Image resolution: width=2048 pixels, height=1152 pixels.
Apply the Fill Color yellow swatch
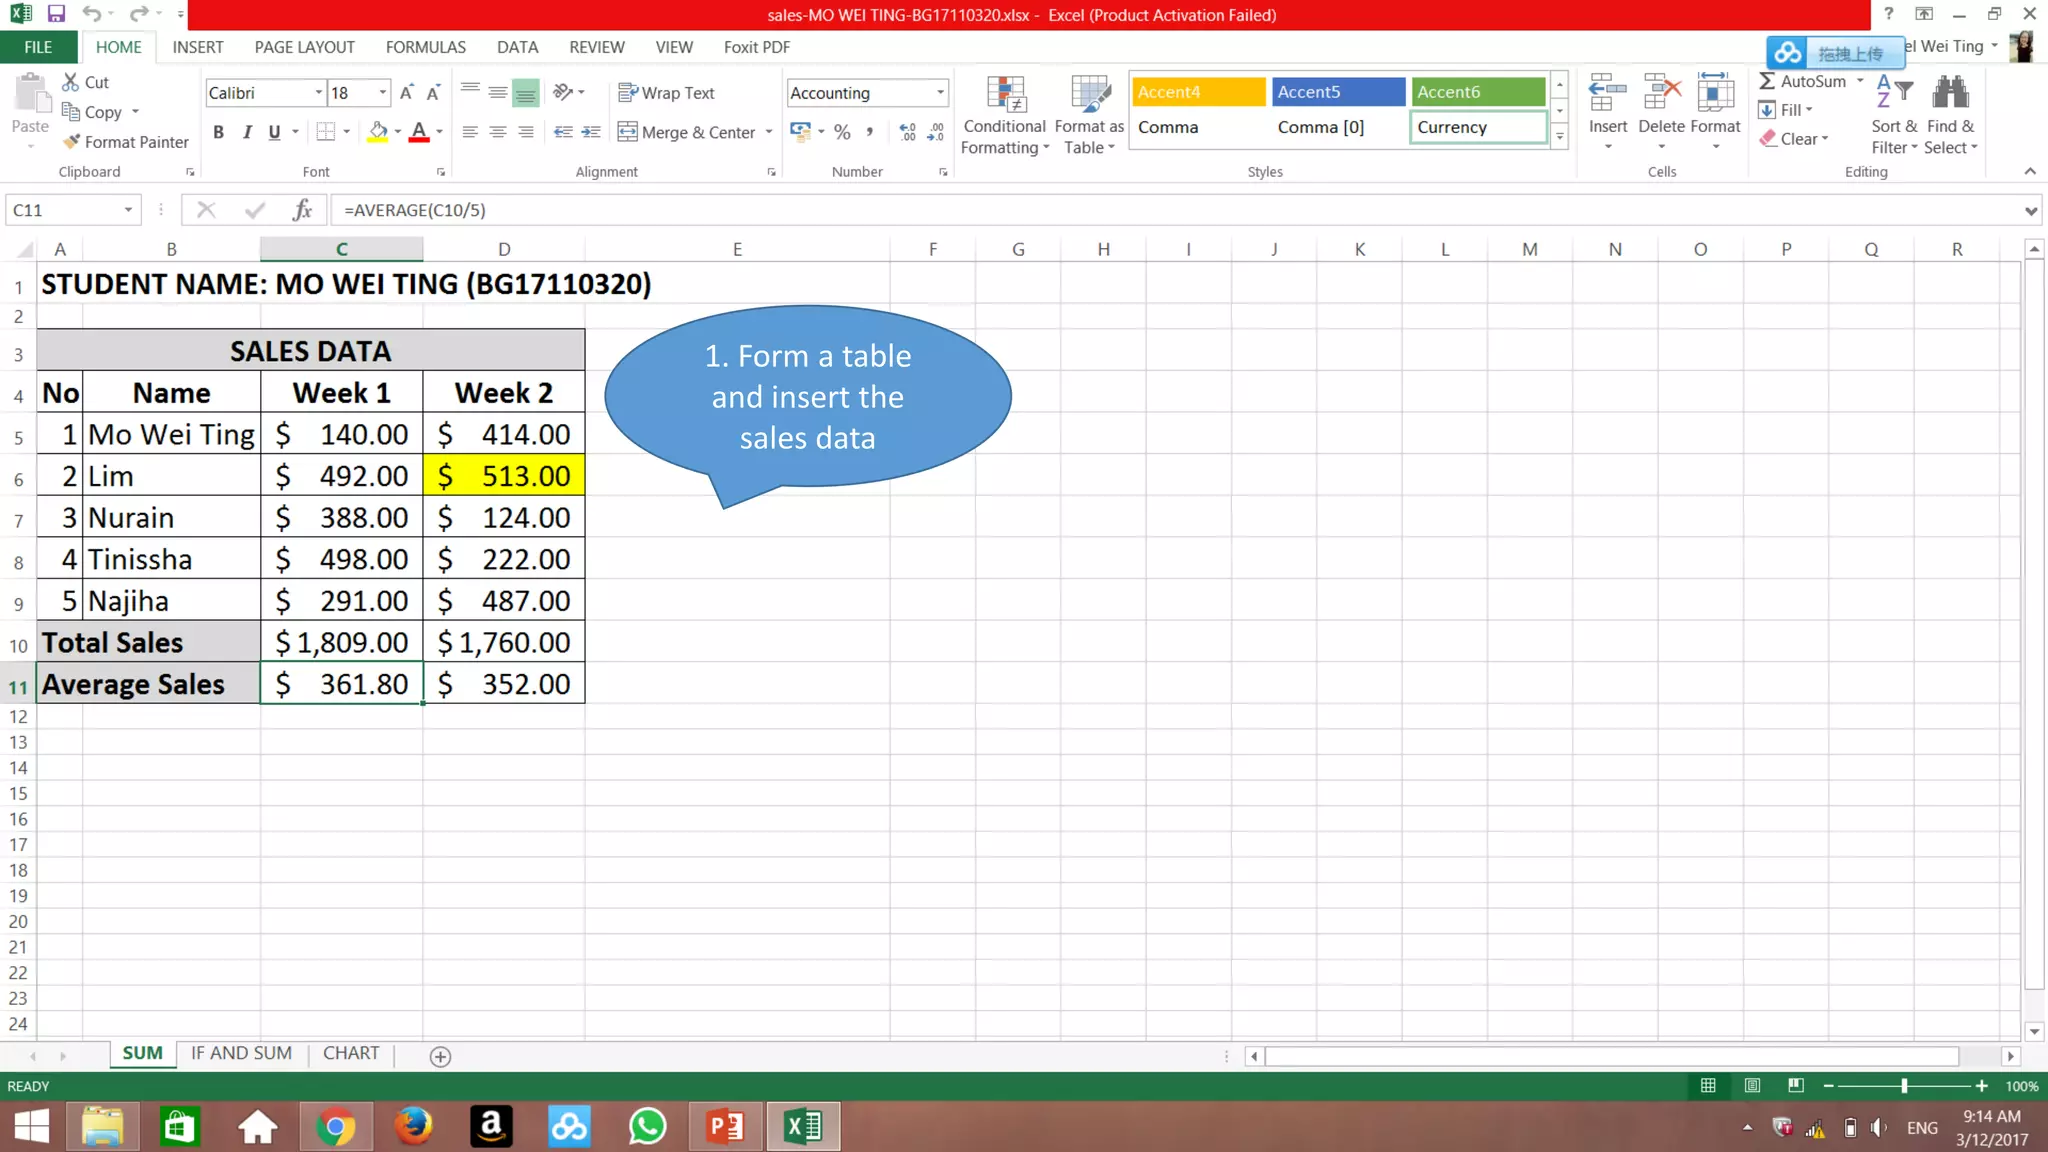pos(378,132)
